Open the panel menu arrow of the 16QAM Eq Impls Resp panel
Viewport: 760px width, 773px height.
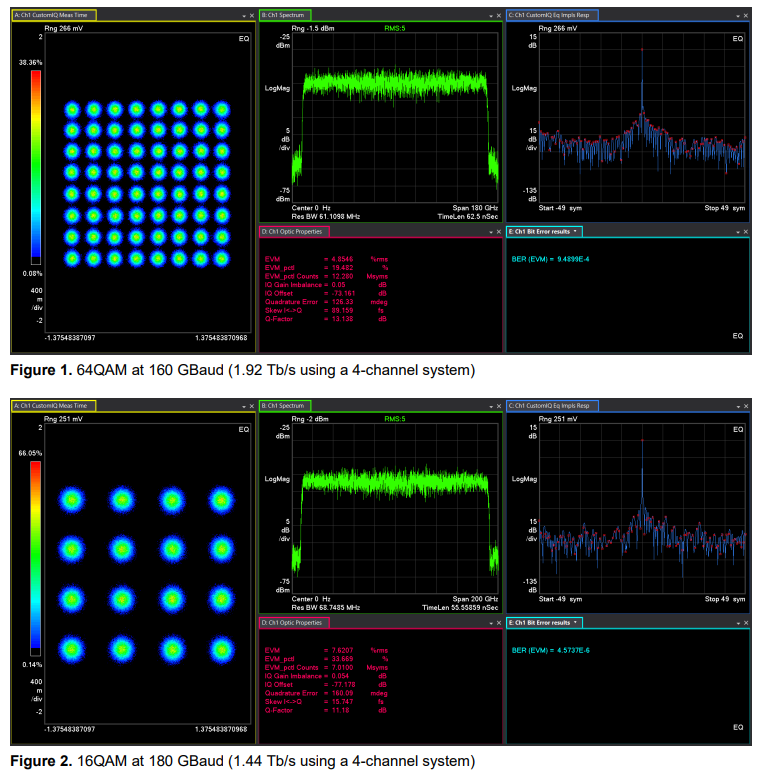(739, 407)
